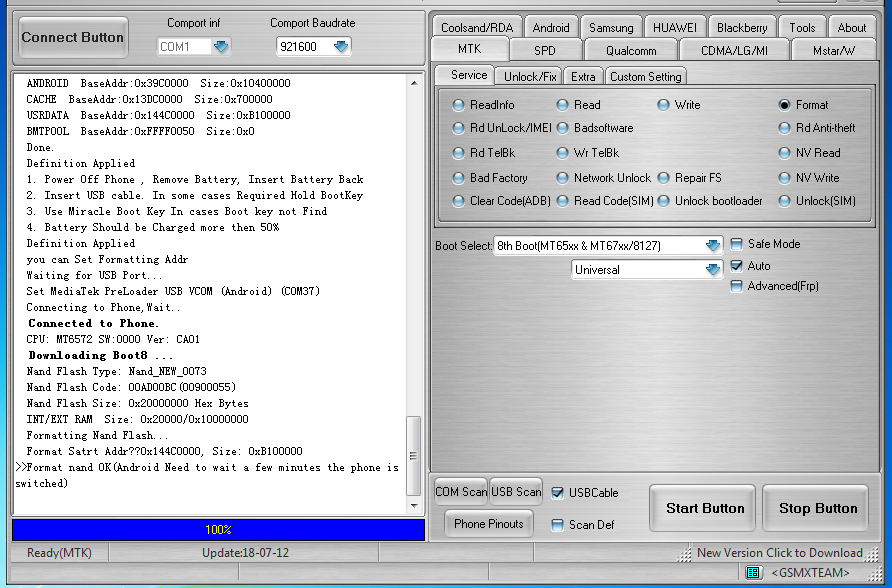Image resolution: width=892 pixels, height=588 pixels.
Task: Select the MTK tab
Action: click(x=470, y=49)
